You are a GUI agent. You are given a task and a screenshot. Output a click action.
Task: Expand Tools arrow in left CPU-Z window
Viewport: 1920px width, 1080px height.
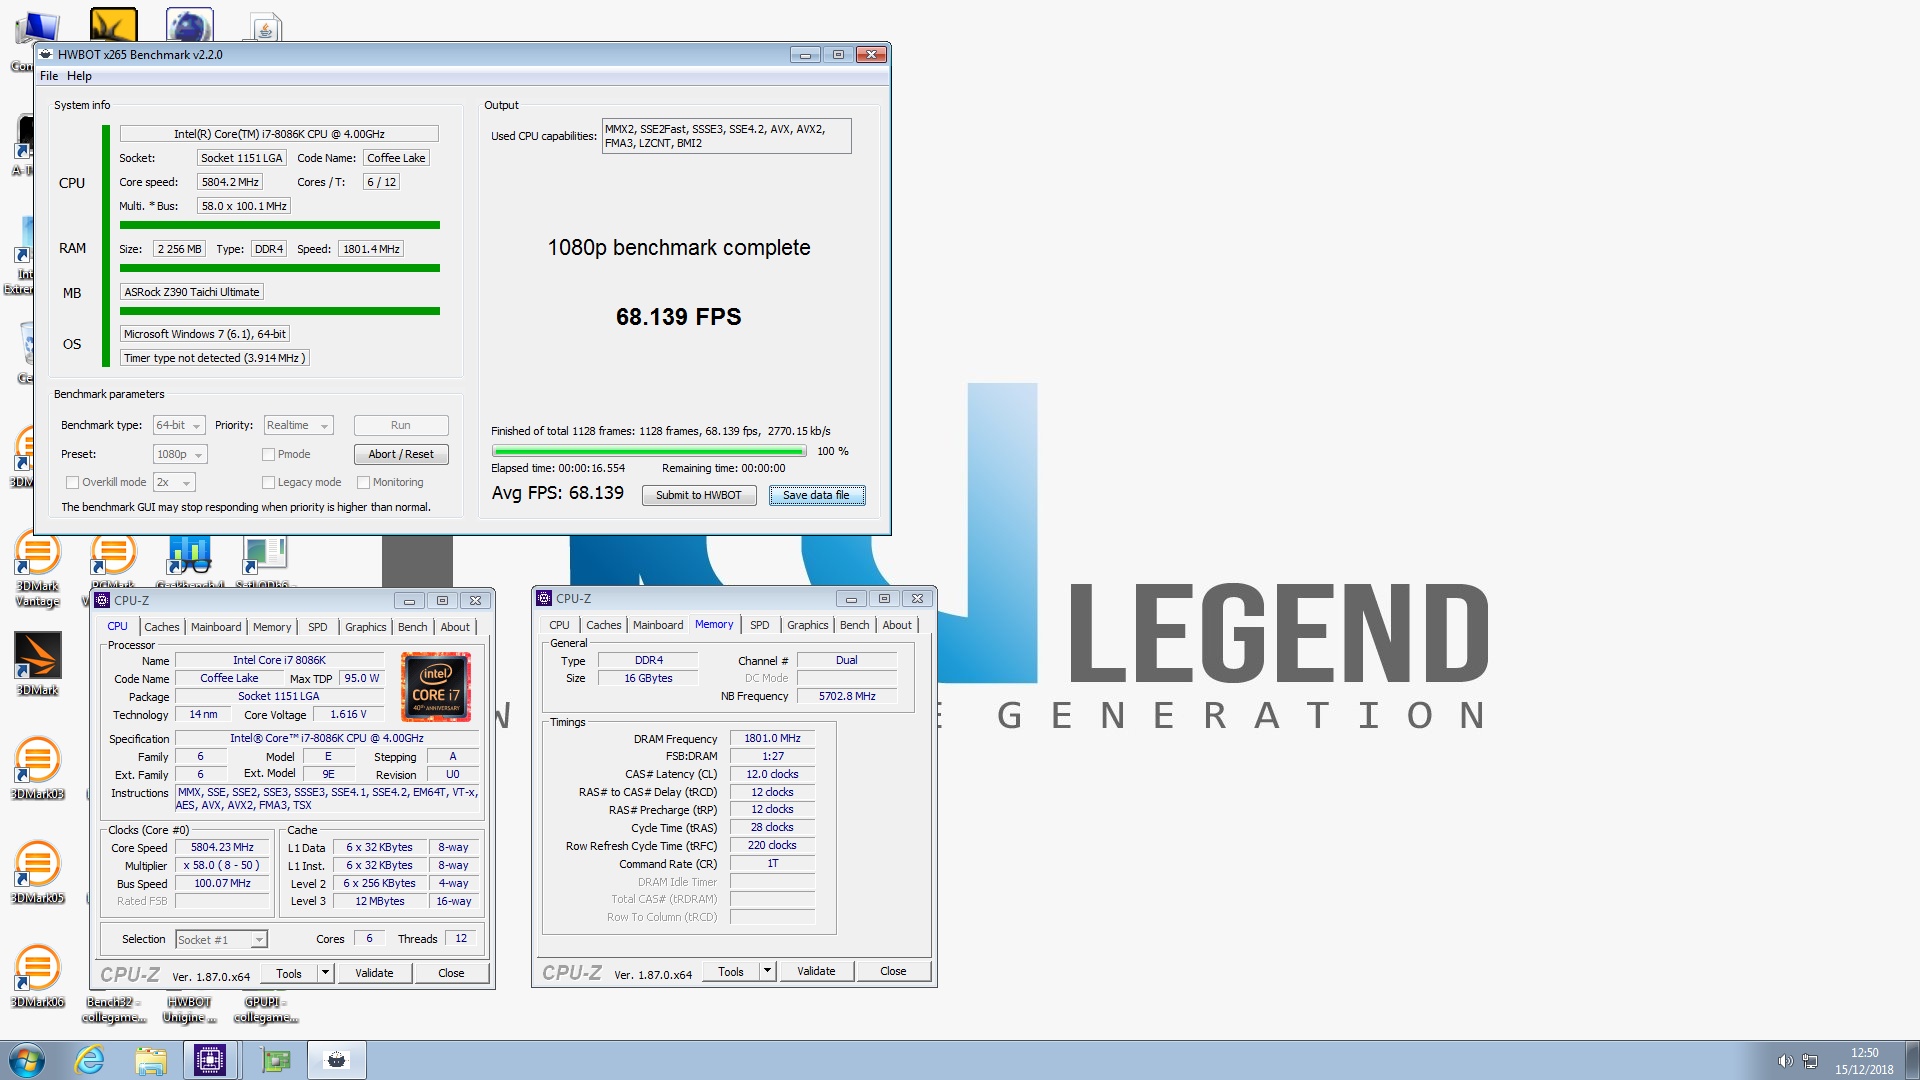(x=325, y=973)
